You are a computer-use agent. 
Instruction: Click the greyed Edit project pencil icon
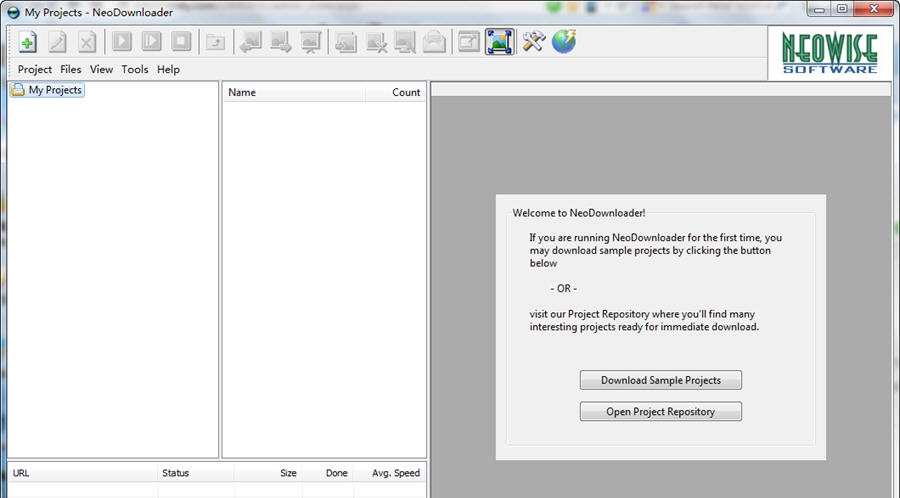point(57,42)
